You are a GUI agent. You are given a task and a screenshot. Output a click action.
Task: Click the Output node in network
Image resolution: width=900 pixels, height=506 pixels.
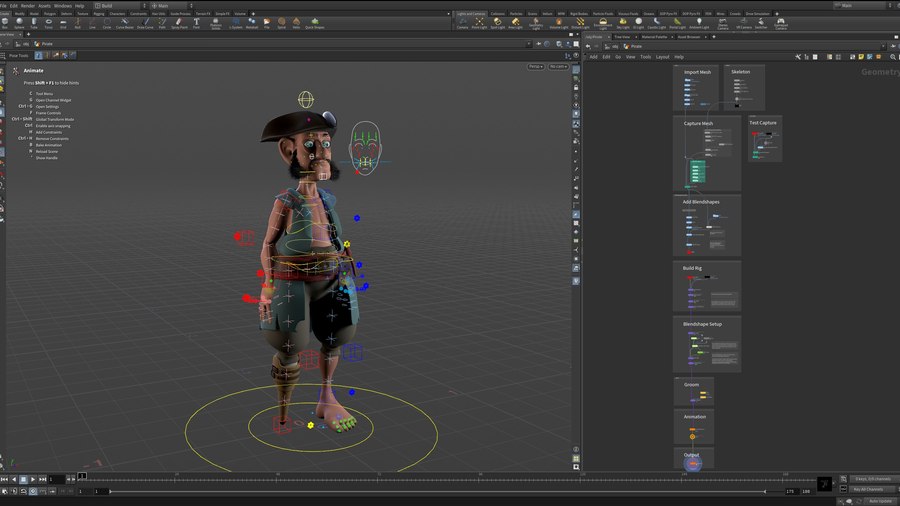click(x=692, y=462)
